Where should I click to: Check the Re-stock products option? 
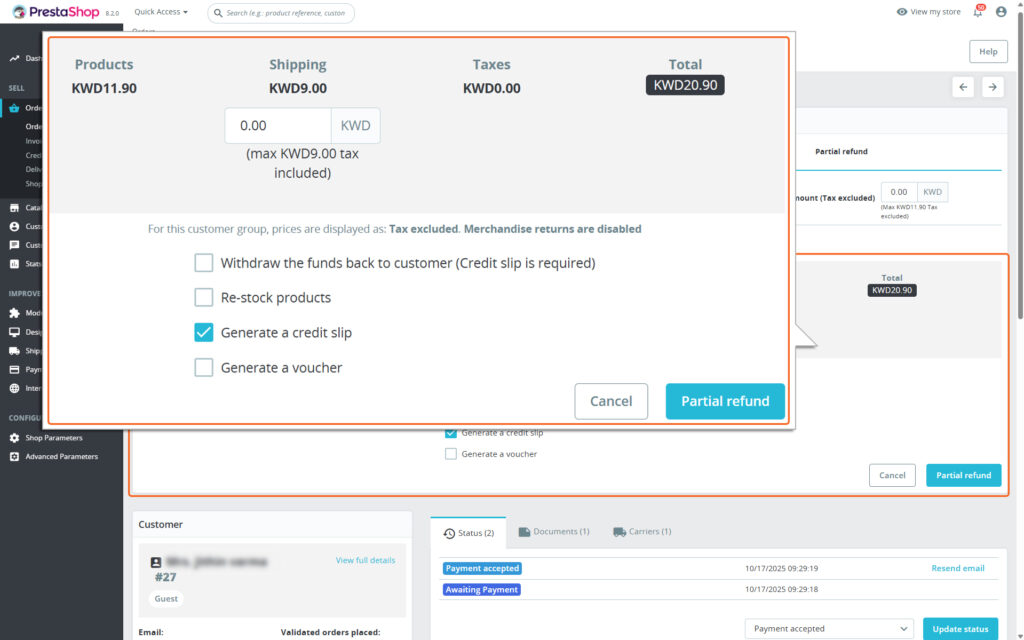click(x=204, y=297)
